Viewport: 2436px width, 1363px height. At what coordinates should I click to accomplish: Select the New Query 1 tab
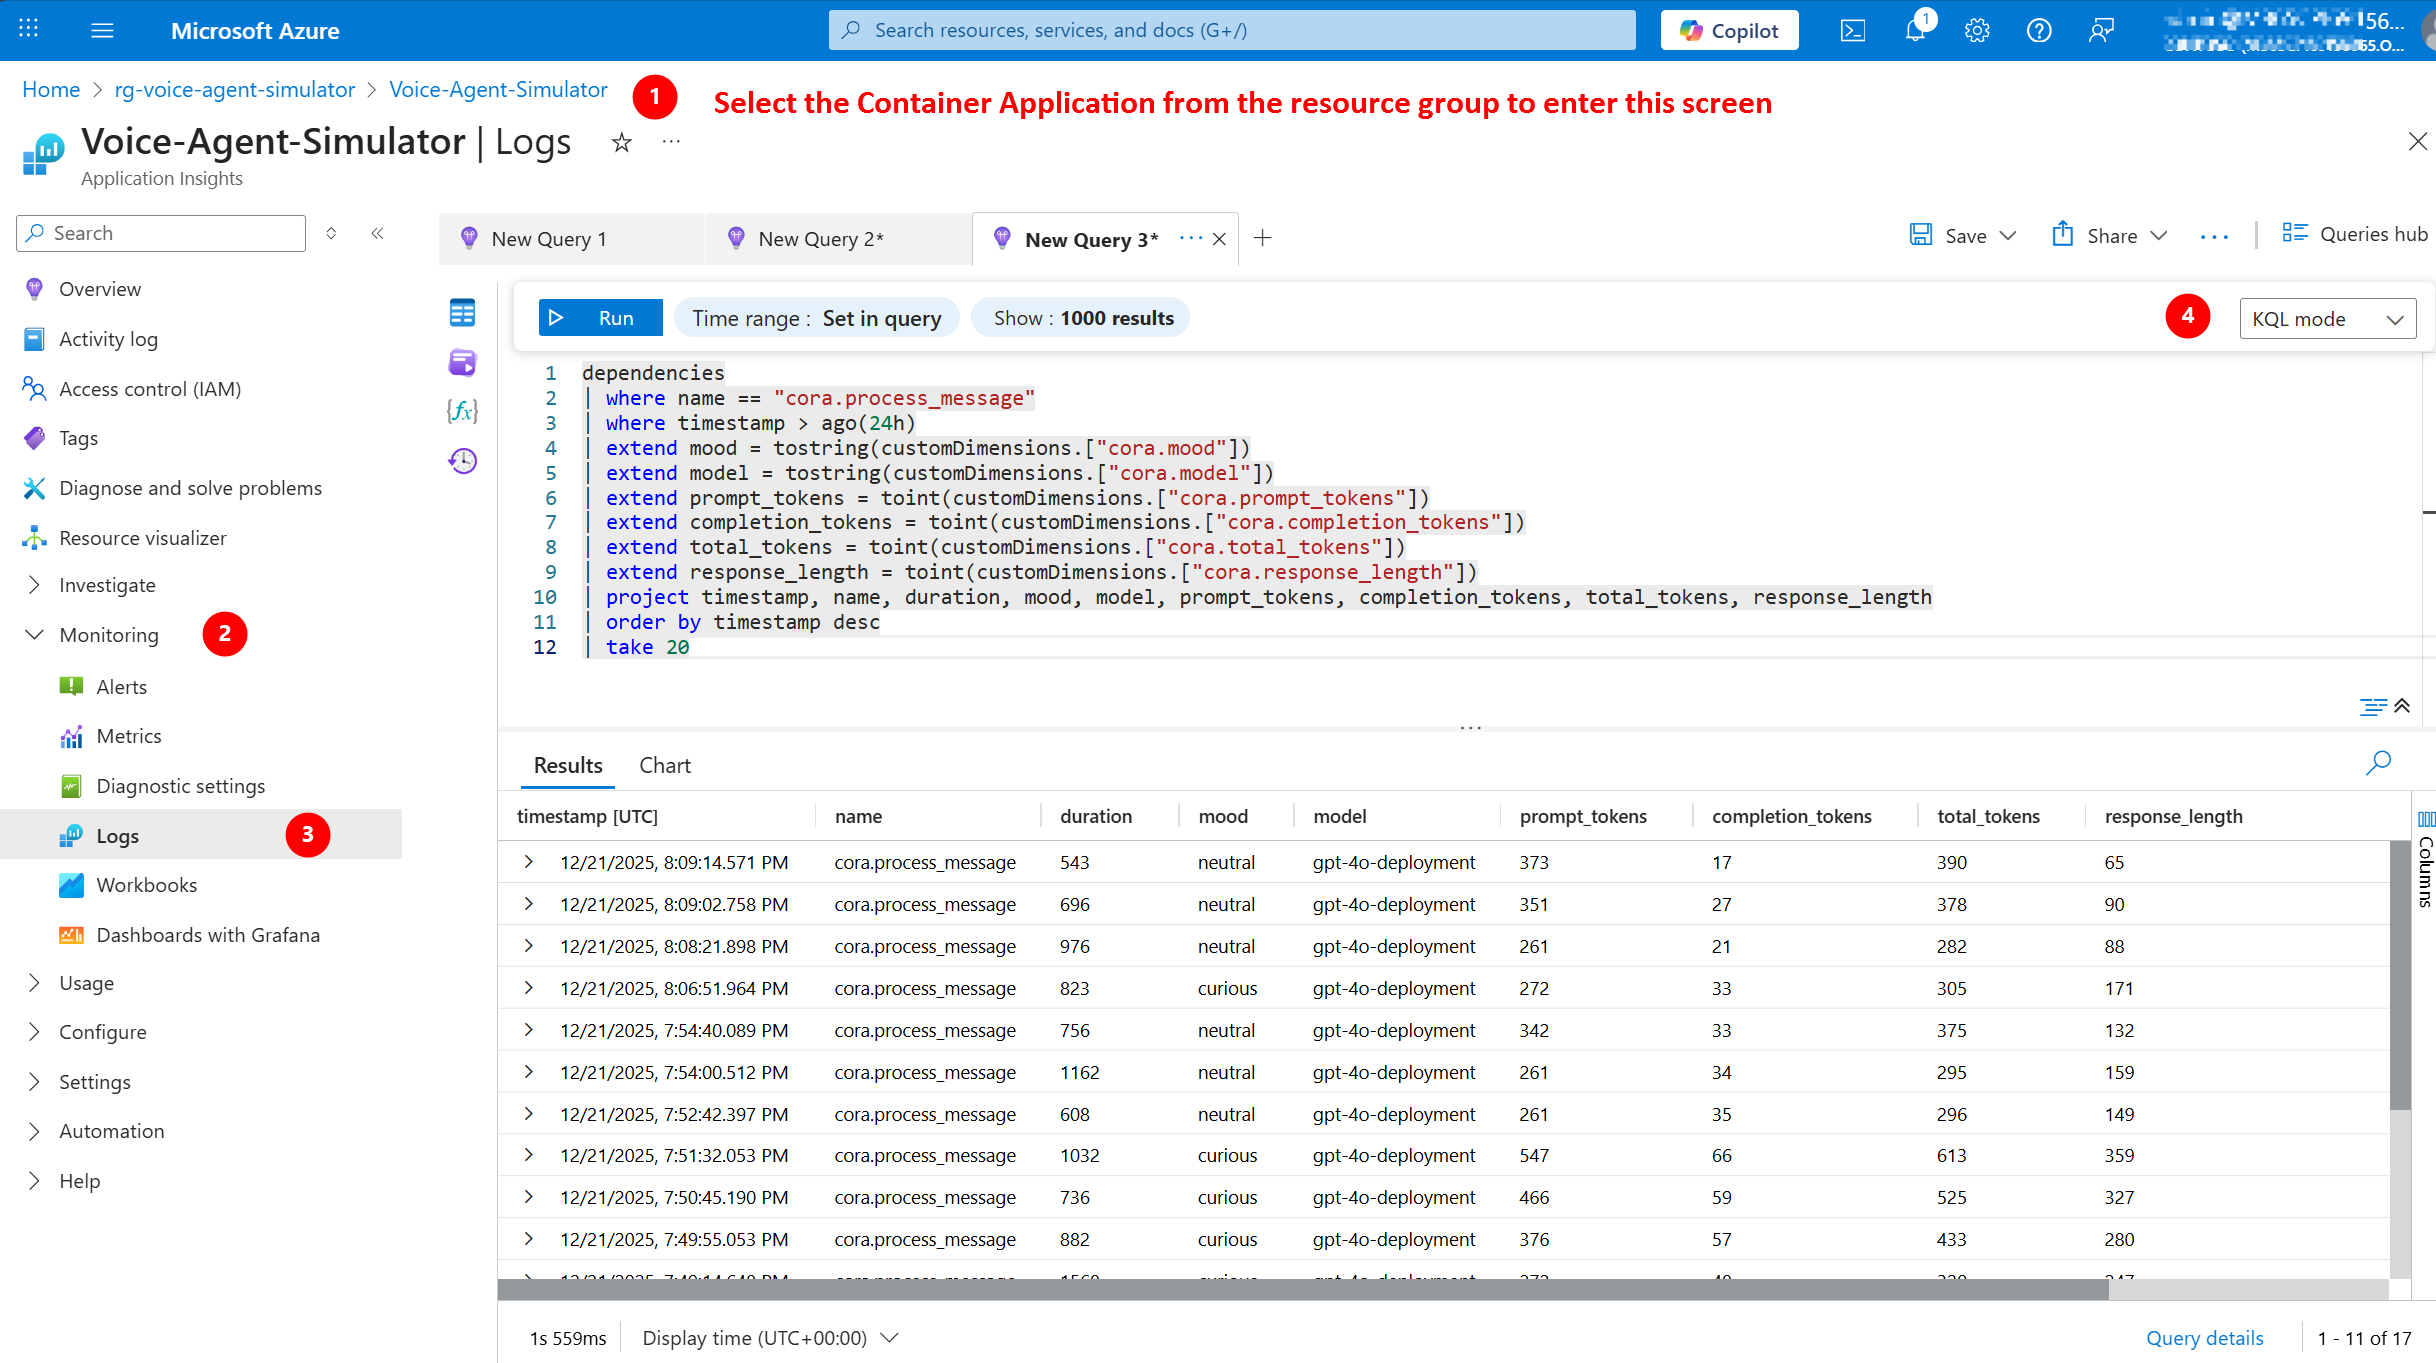(x=548, y=238)
